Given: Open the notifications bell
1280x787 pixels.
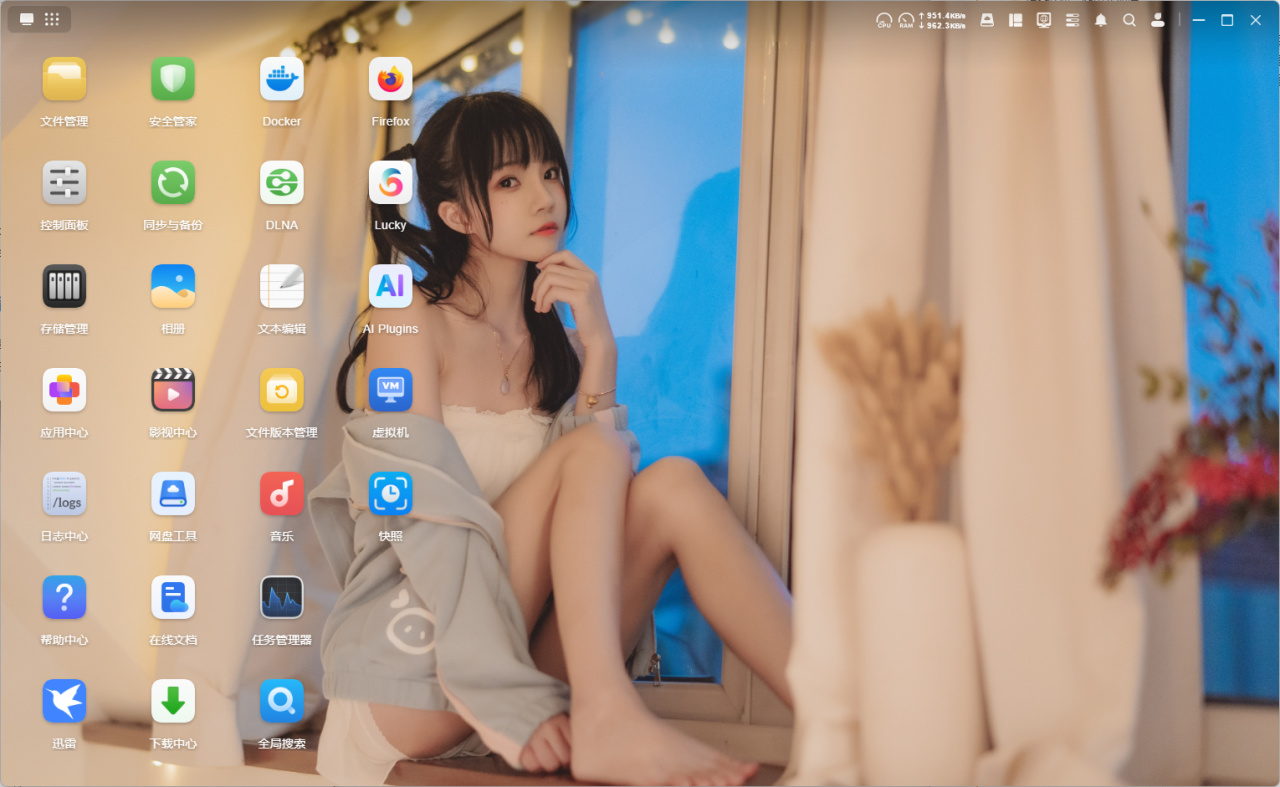Looking at the screenshot, I should [x=1101, y=20].
